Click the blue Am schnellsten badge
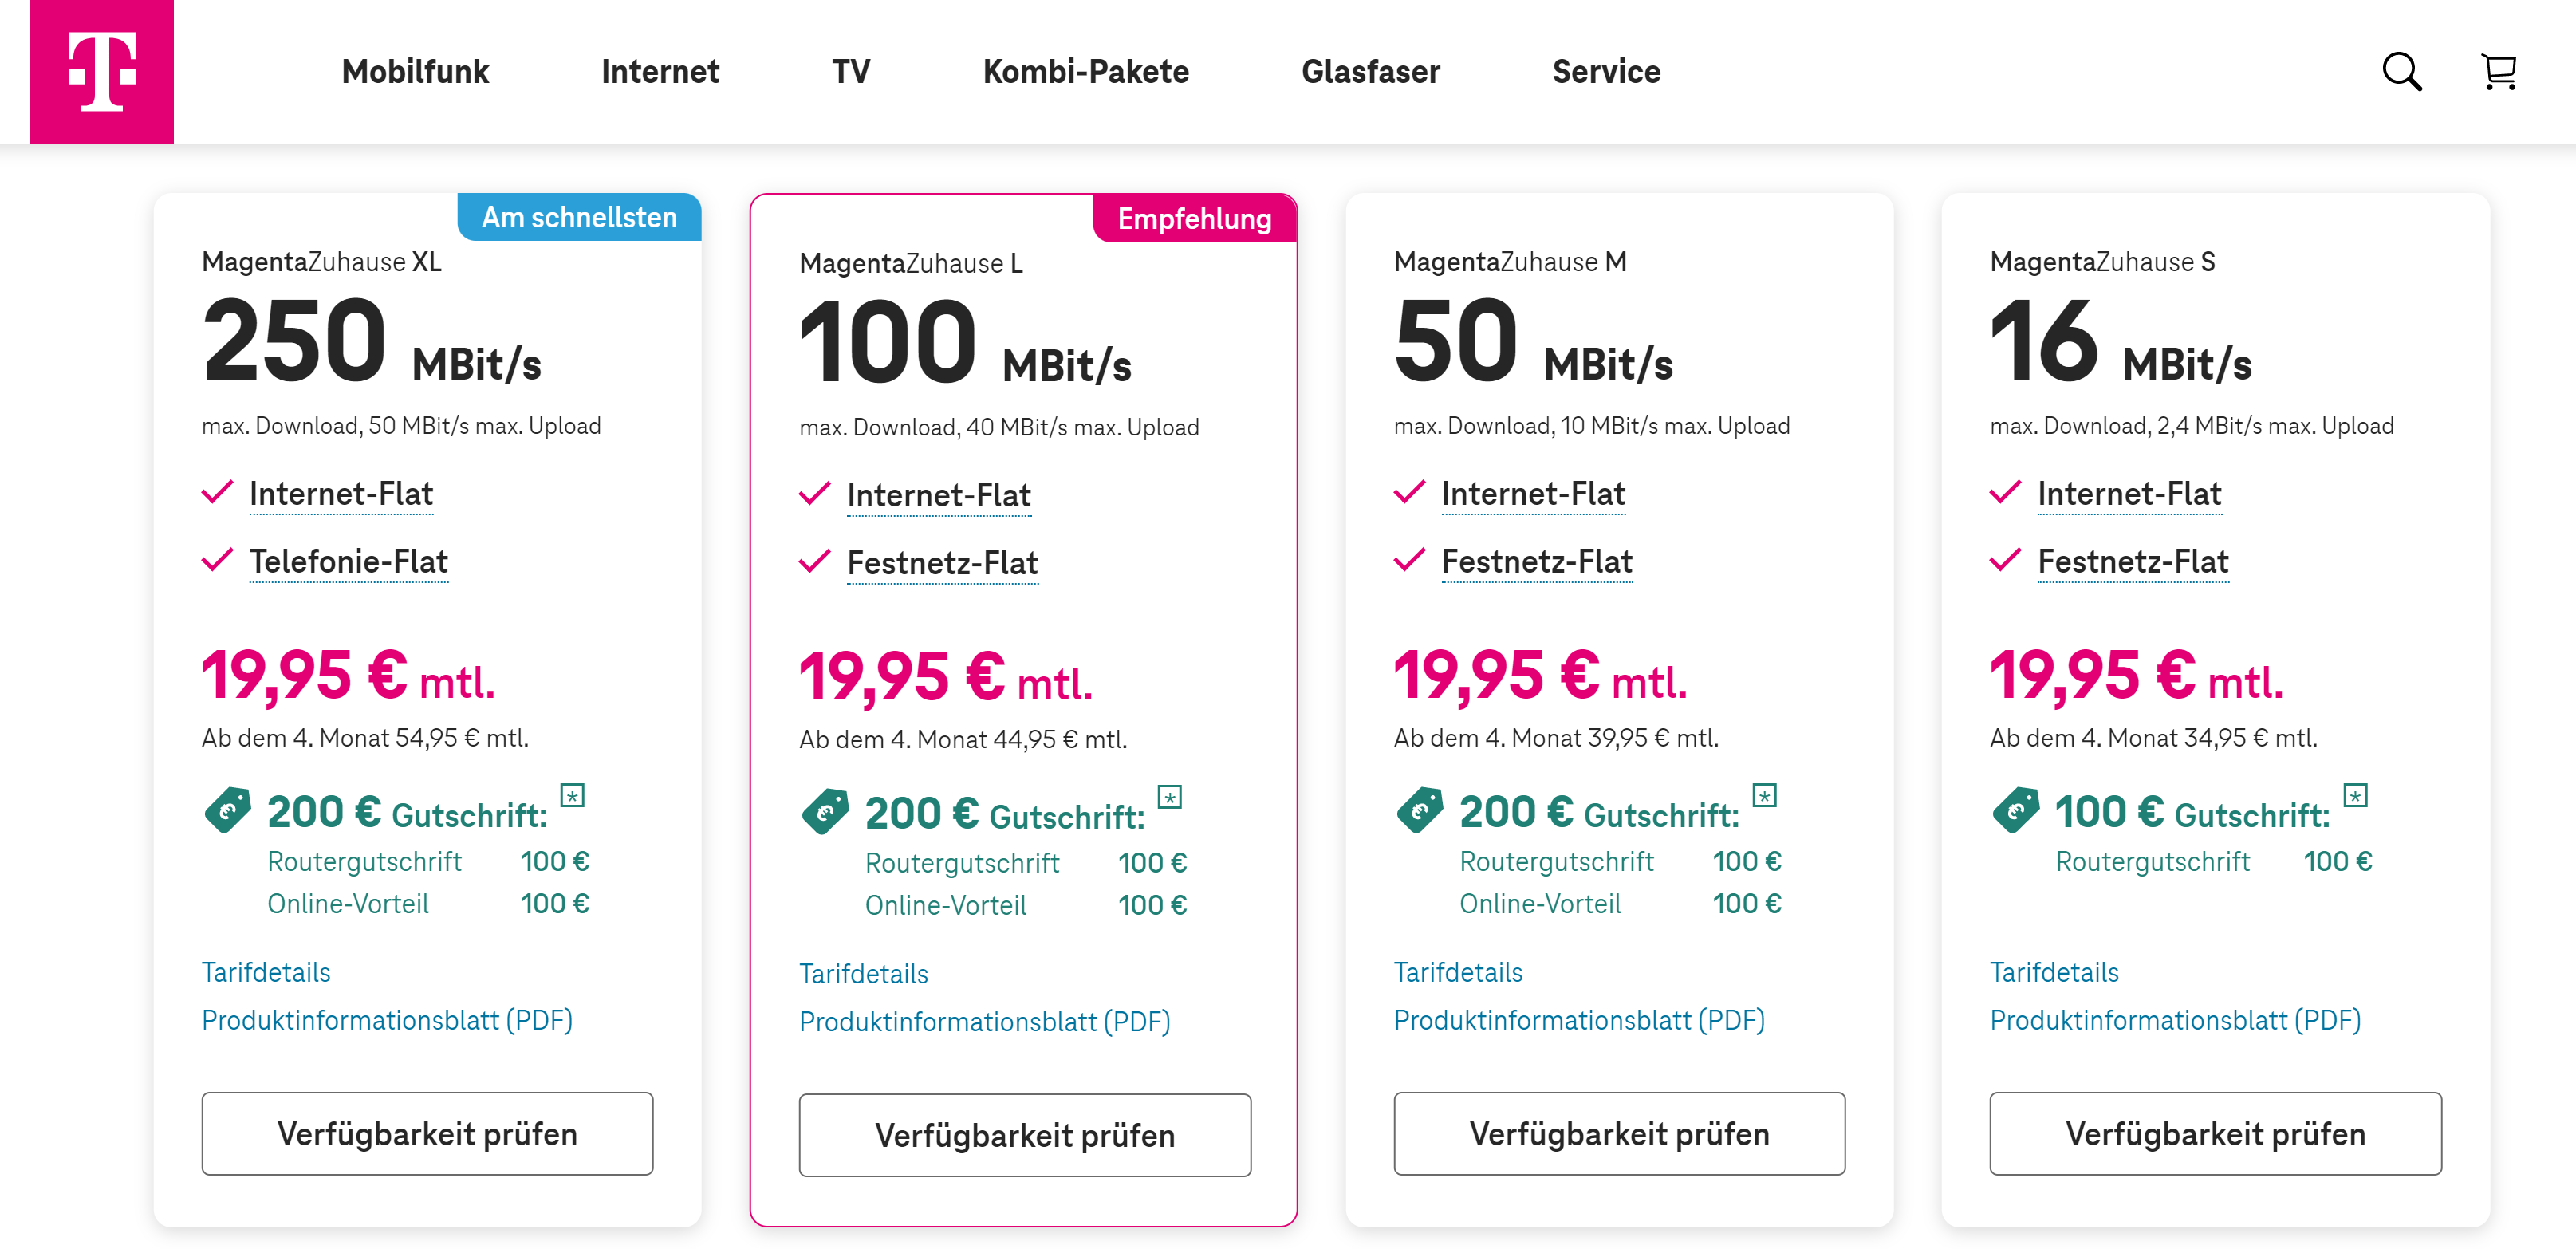 [579, 217]
